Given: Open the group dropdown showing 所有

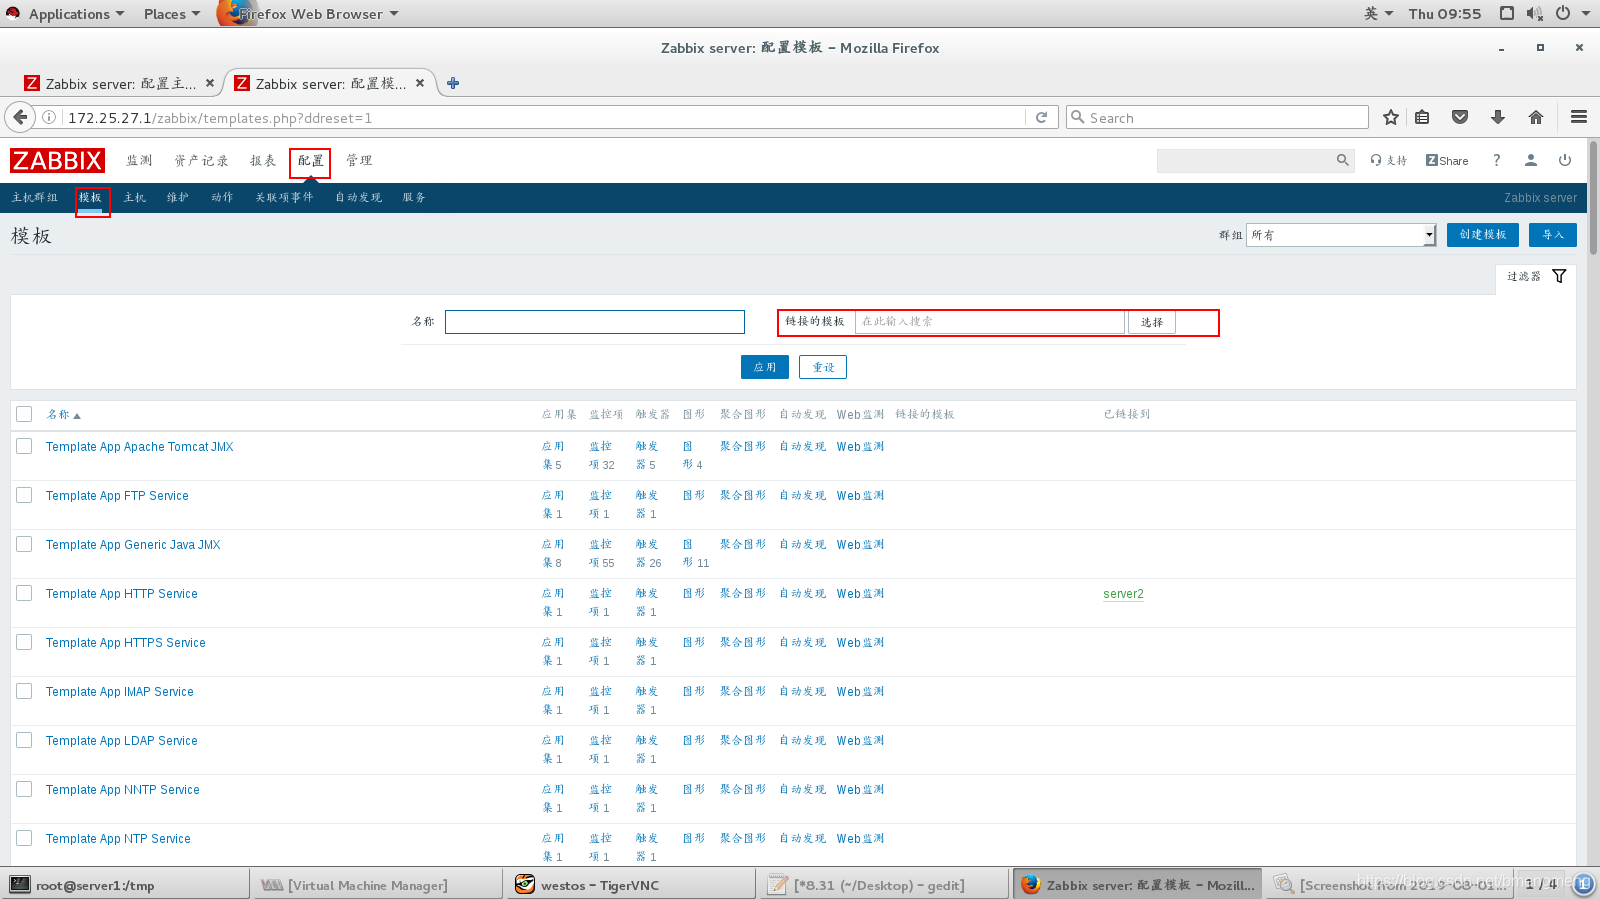Looking at the screenshot, I should (x=1341, y=235).
